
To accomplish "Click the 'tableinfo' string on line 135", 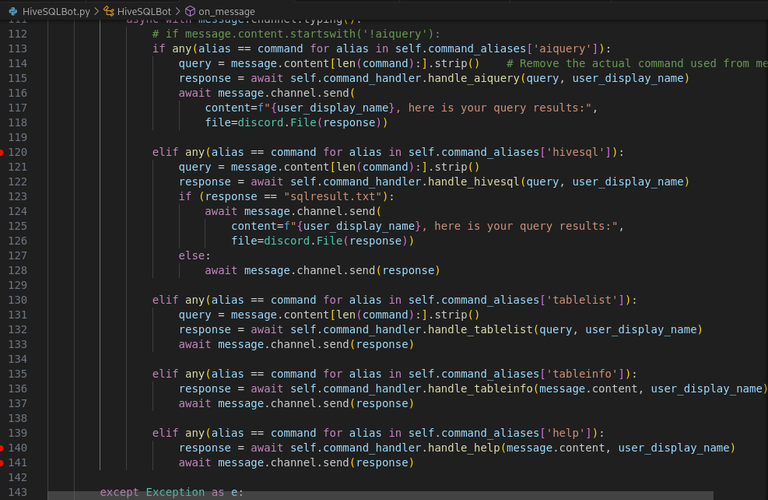I will [x=582, y=374].
